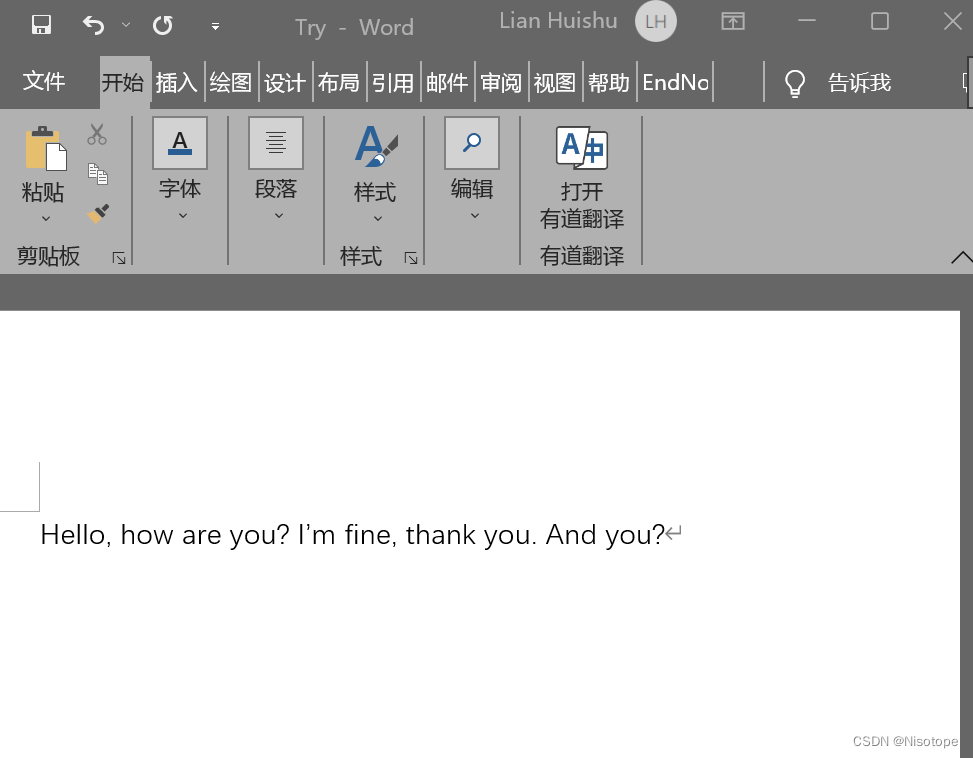Click the 样式 (Styles) gallery icon
The width and height of the screenshot is (973, 758).
(x=376, y=146)
